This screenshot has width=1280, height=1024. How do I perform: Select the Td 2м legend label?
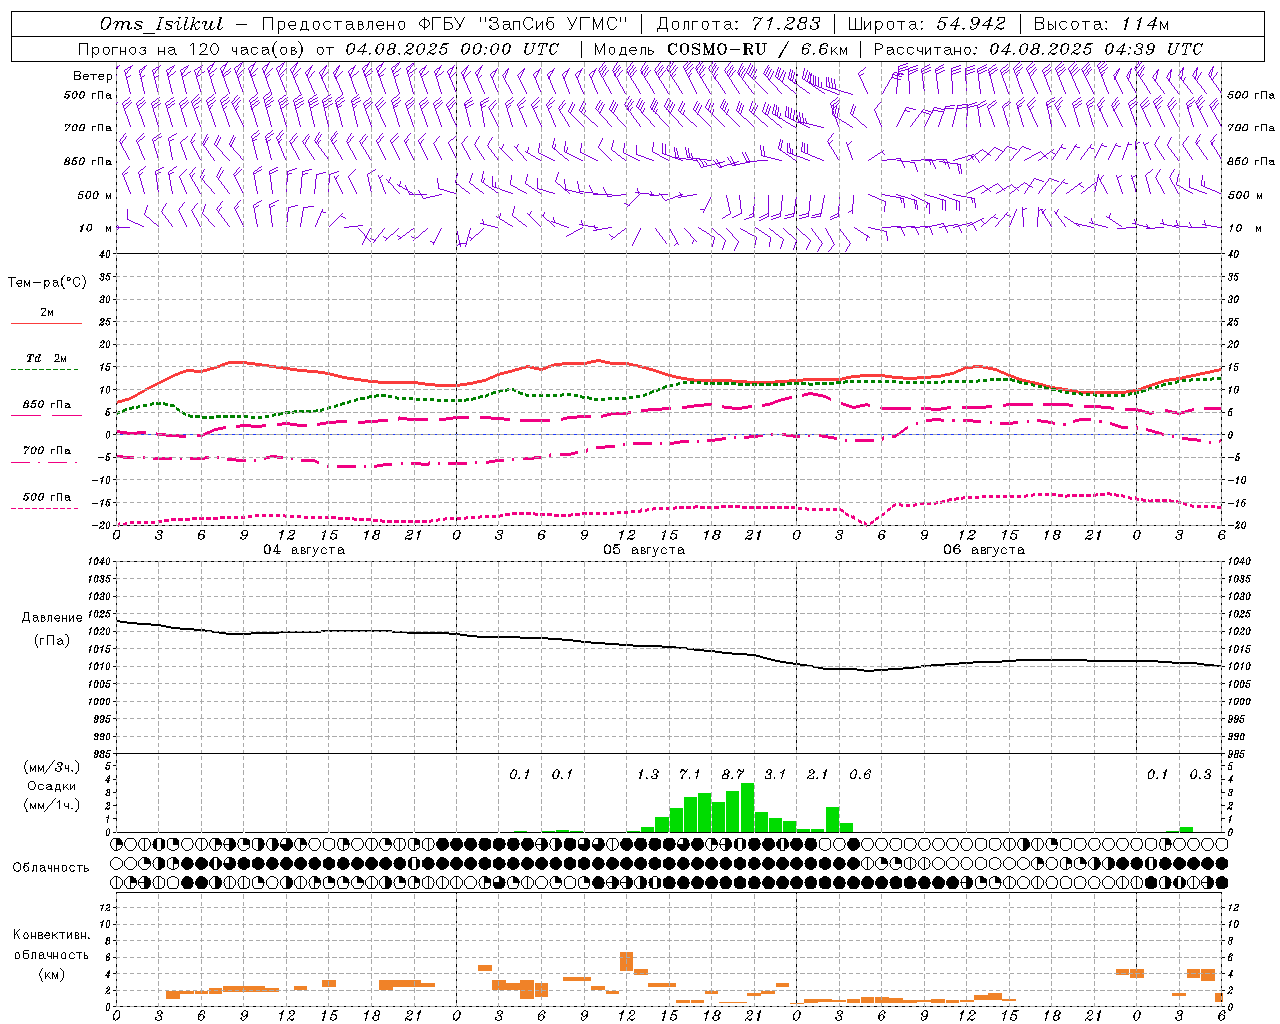pos(47,357)
